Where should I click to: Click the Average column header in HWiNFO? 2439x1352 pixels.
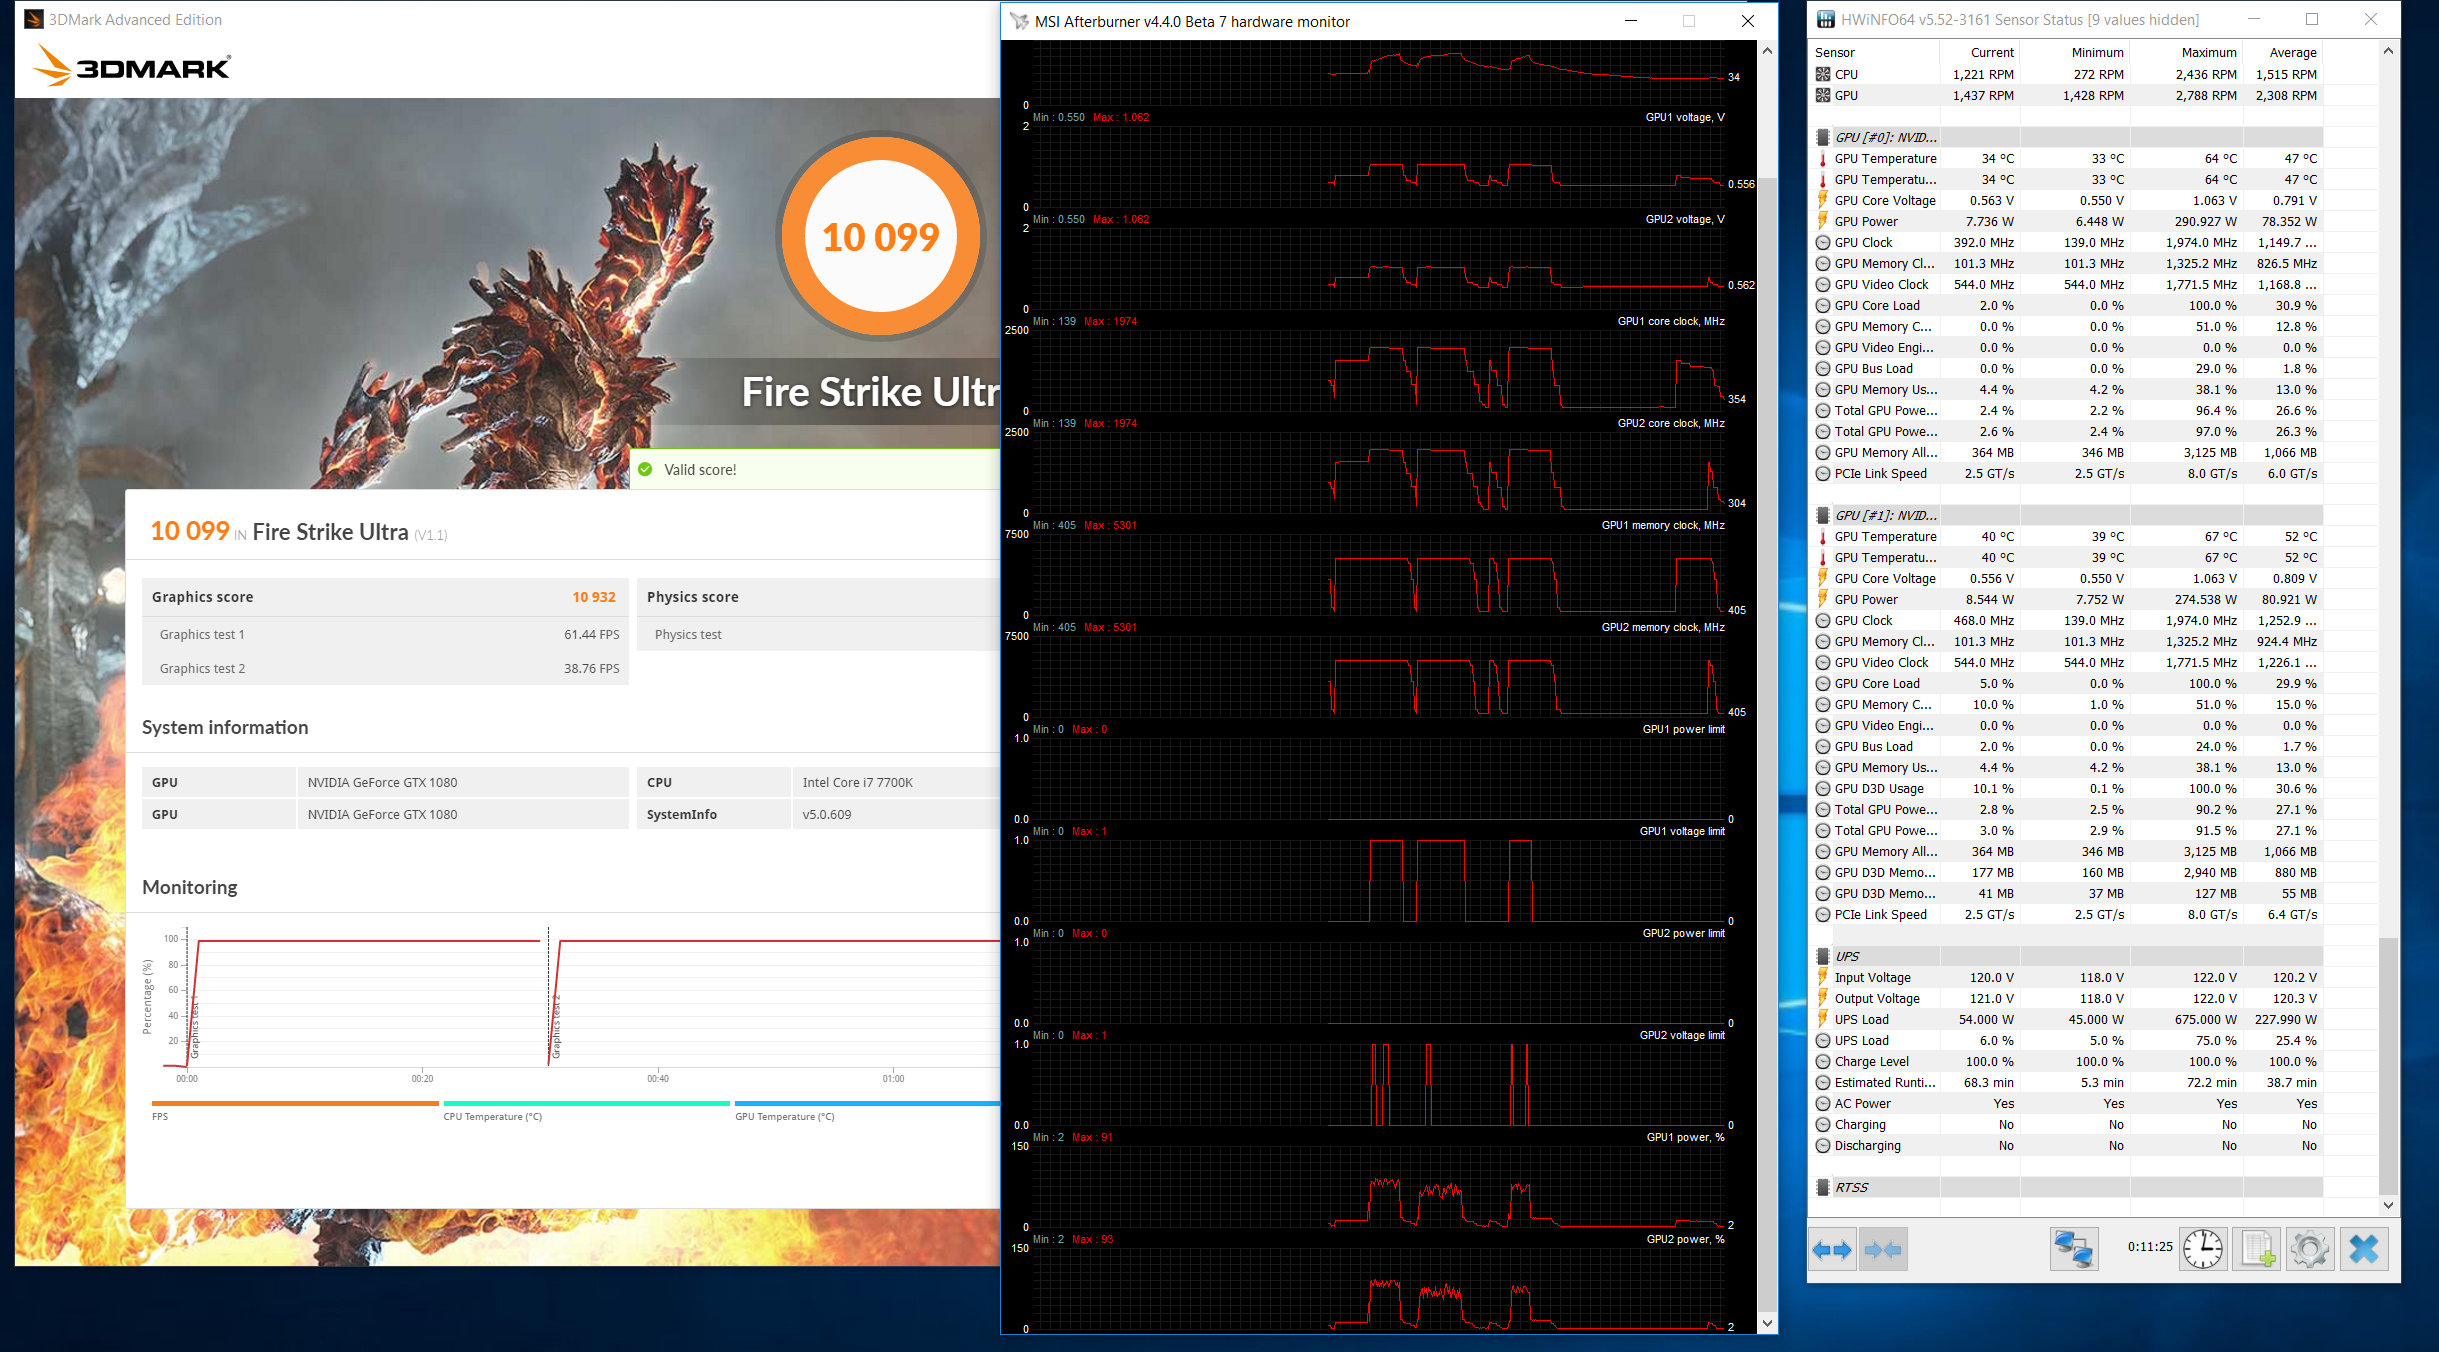(x=2292, y=52)
